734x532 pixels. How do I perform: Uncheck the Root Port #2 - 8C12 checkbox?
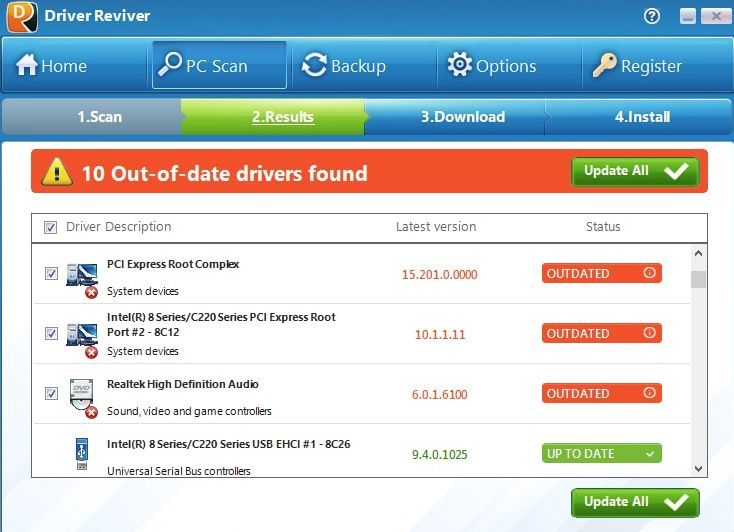pos(51,333)
